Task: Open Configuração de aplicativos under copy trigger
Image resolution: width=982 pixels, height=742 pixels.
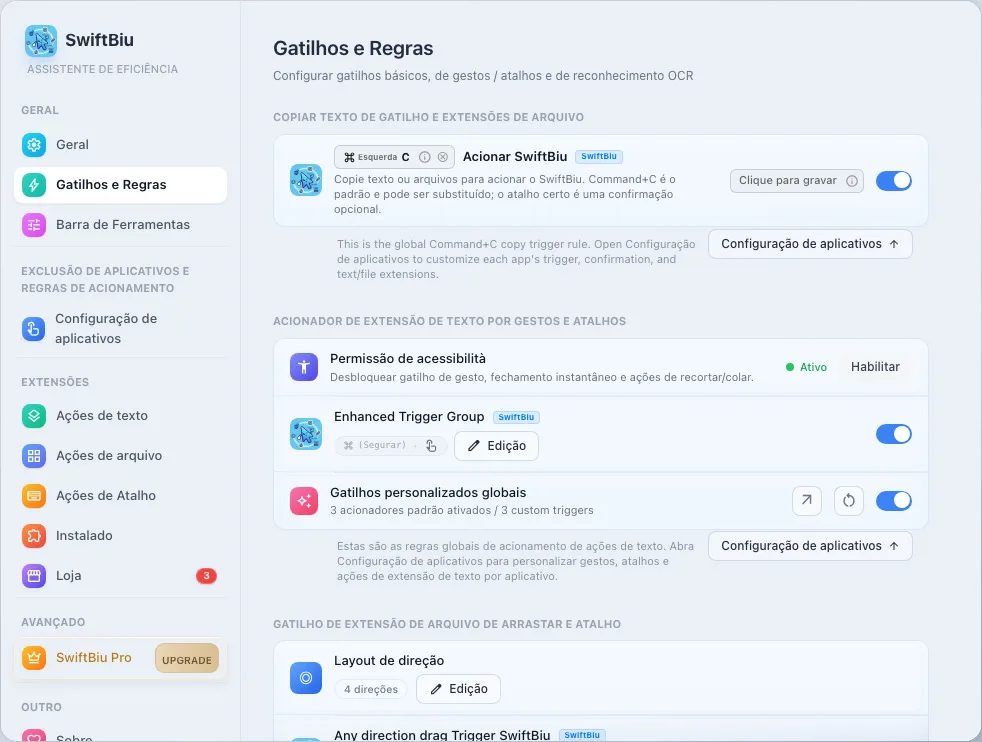Action: (x=810, y=244)
